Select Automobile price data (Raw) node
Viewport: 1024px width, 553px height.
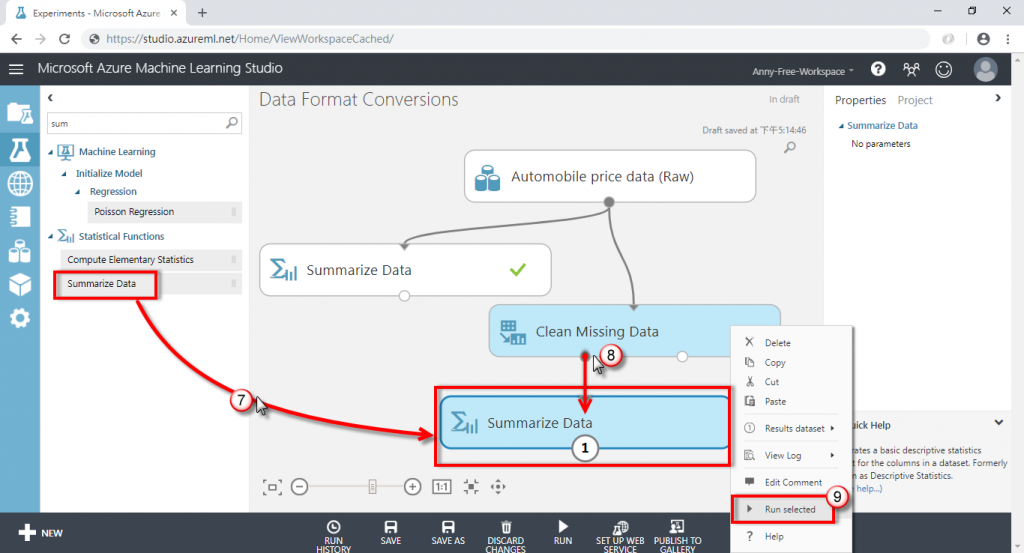(610, 176)
